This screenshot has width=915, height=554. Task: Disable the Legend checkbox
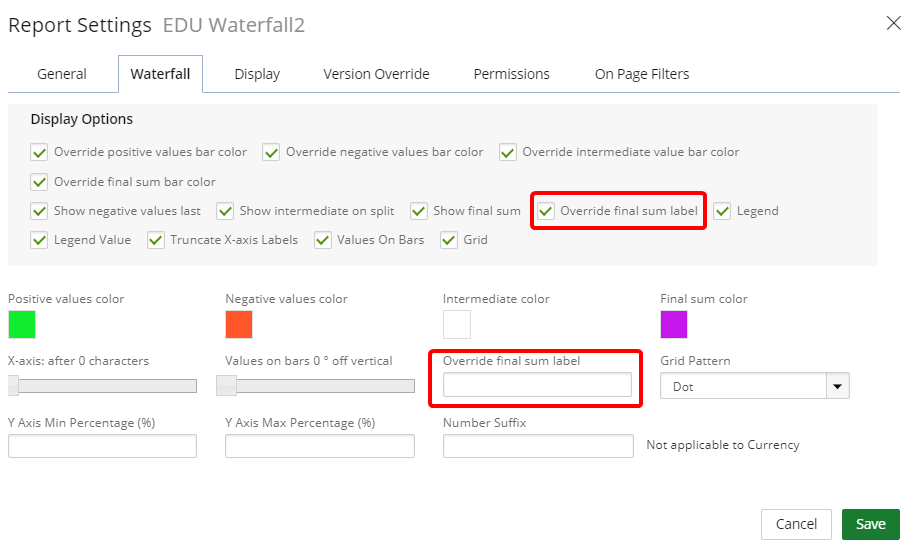point(722,211)
